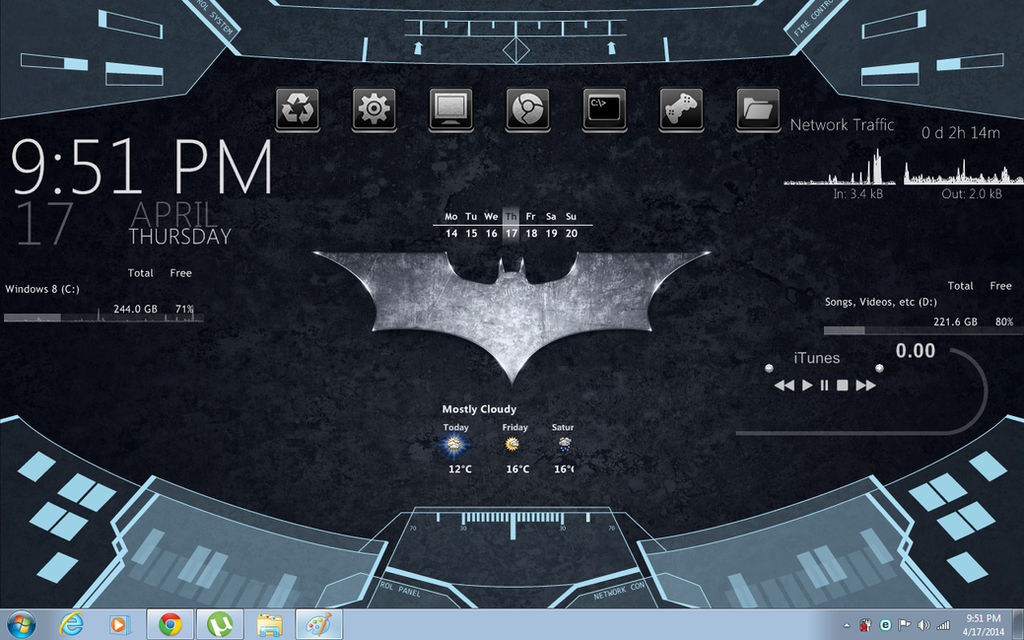This screenshot has height=640, width=1024.
Task: Open the gear settings launcher icon
Action: [x=374, y=110]
